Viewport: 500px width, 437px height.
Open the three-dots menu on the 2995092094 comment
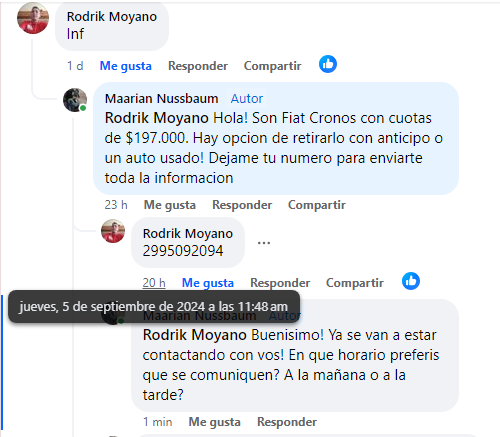pyautogui.click(x=264, y=243)
